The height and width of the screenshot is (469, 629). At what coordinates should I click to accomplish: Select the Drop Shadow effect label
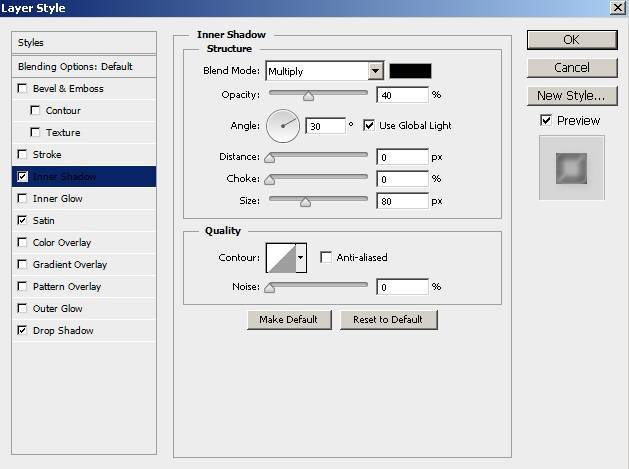click(63, 330)
